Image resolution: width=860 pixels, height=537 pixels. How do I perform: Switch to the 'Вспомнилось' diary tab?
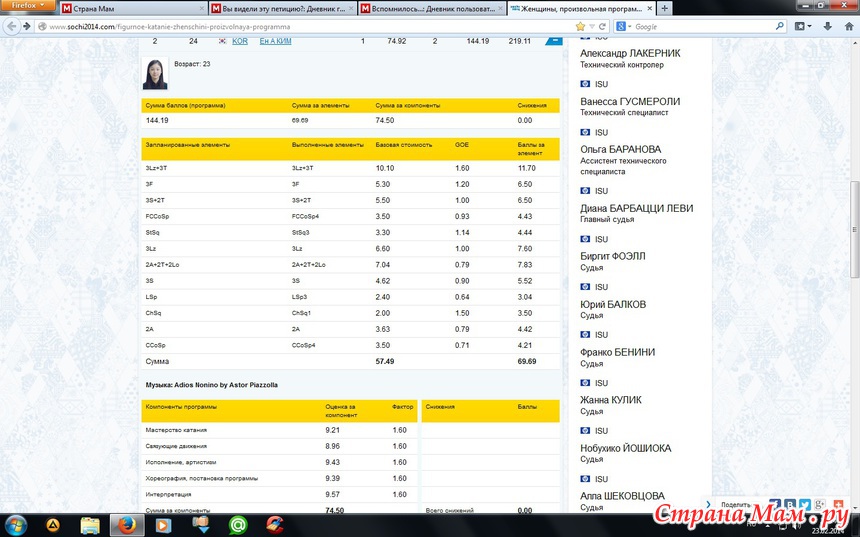[x=431, y=8]
